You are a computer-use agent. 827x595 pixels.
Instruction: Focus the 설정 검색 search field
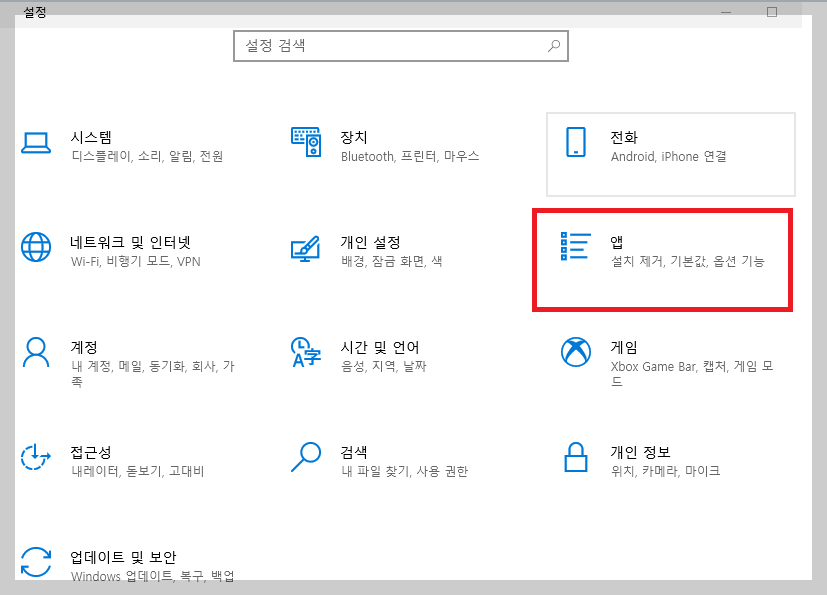pos(401,46)
